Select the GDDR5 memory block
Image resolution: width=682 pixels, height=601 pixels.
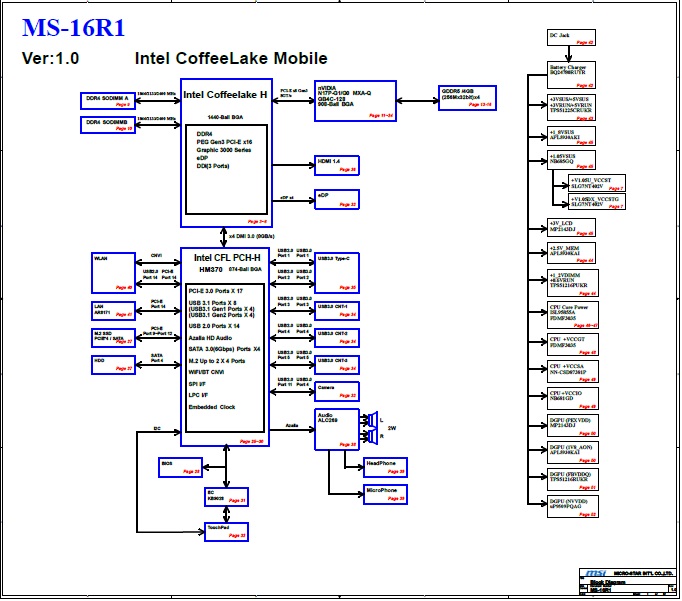pos(467,98)
